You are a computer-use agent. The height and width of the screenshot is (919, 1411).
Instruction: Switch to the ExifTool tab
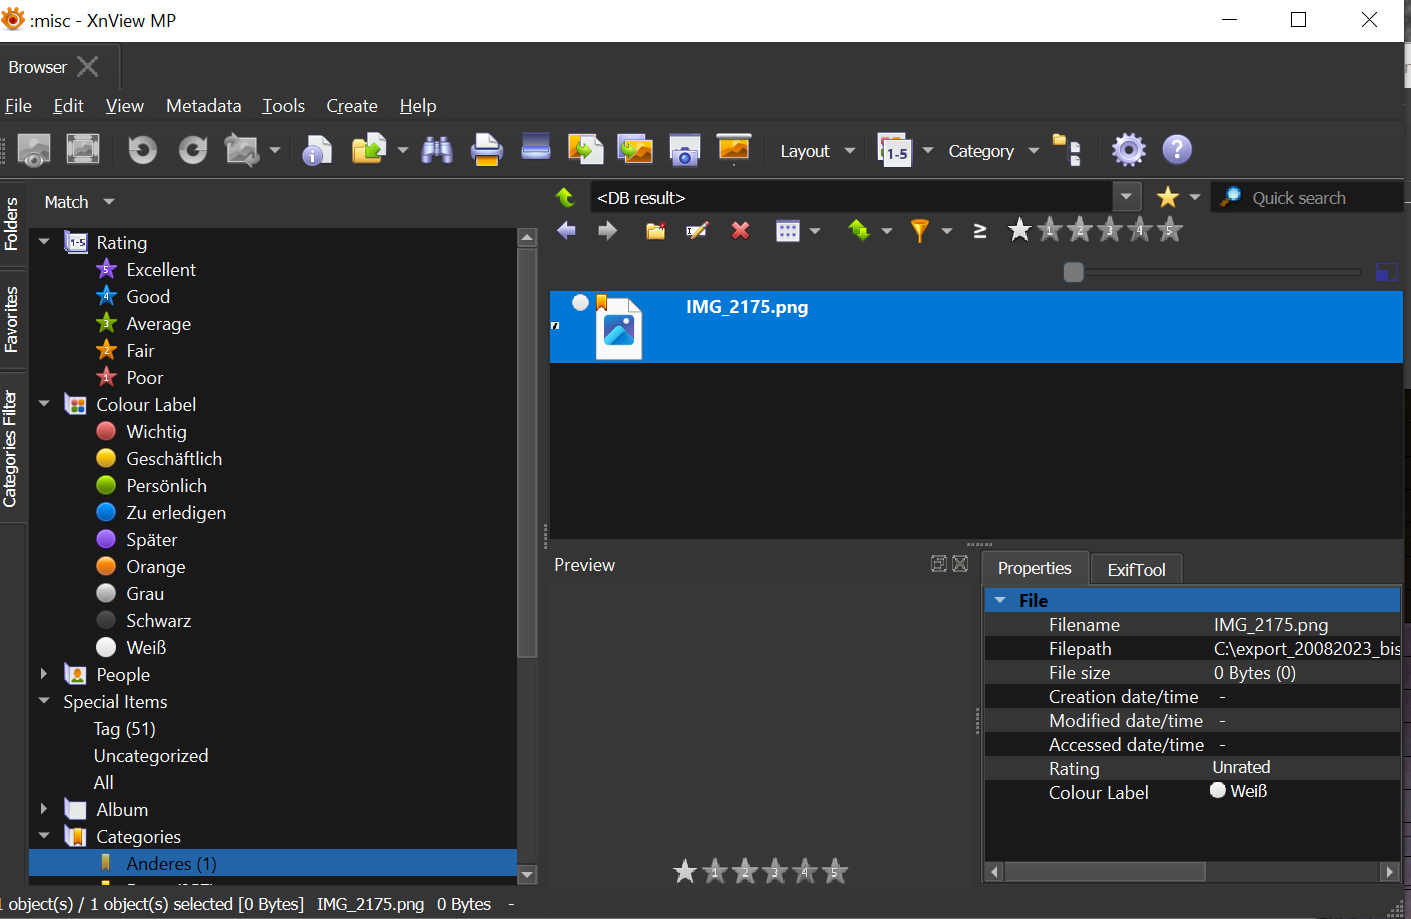click(1136, 569)
